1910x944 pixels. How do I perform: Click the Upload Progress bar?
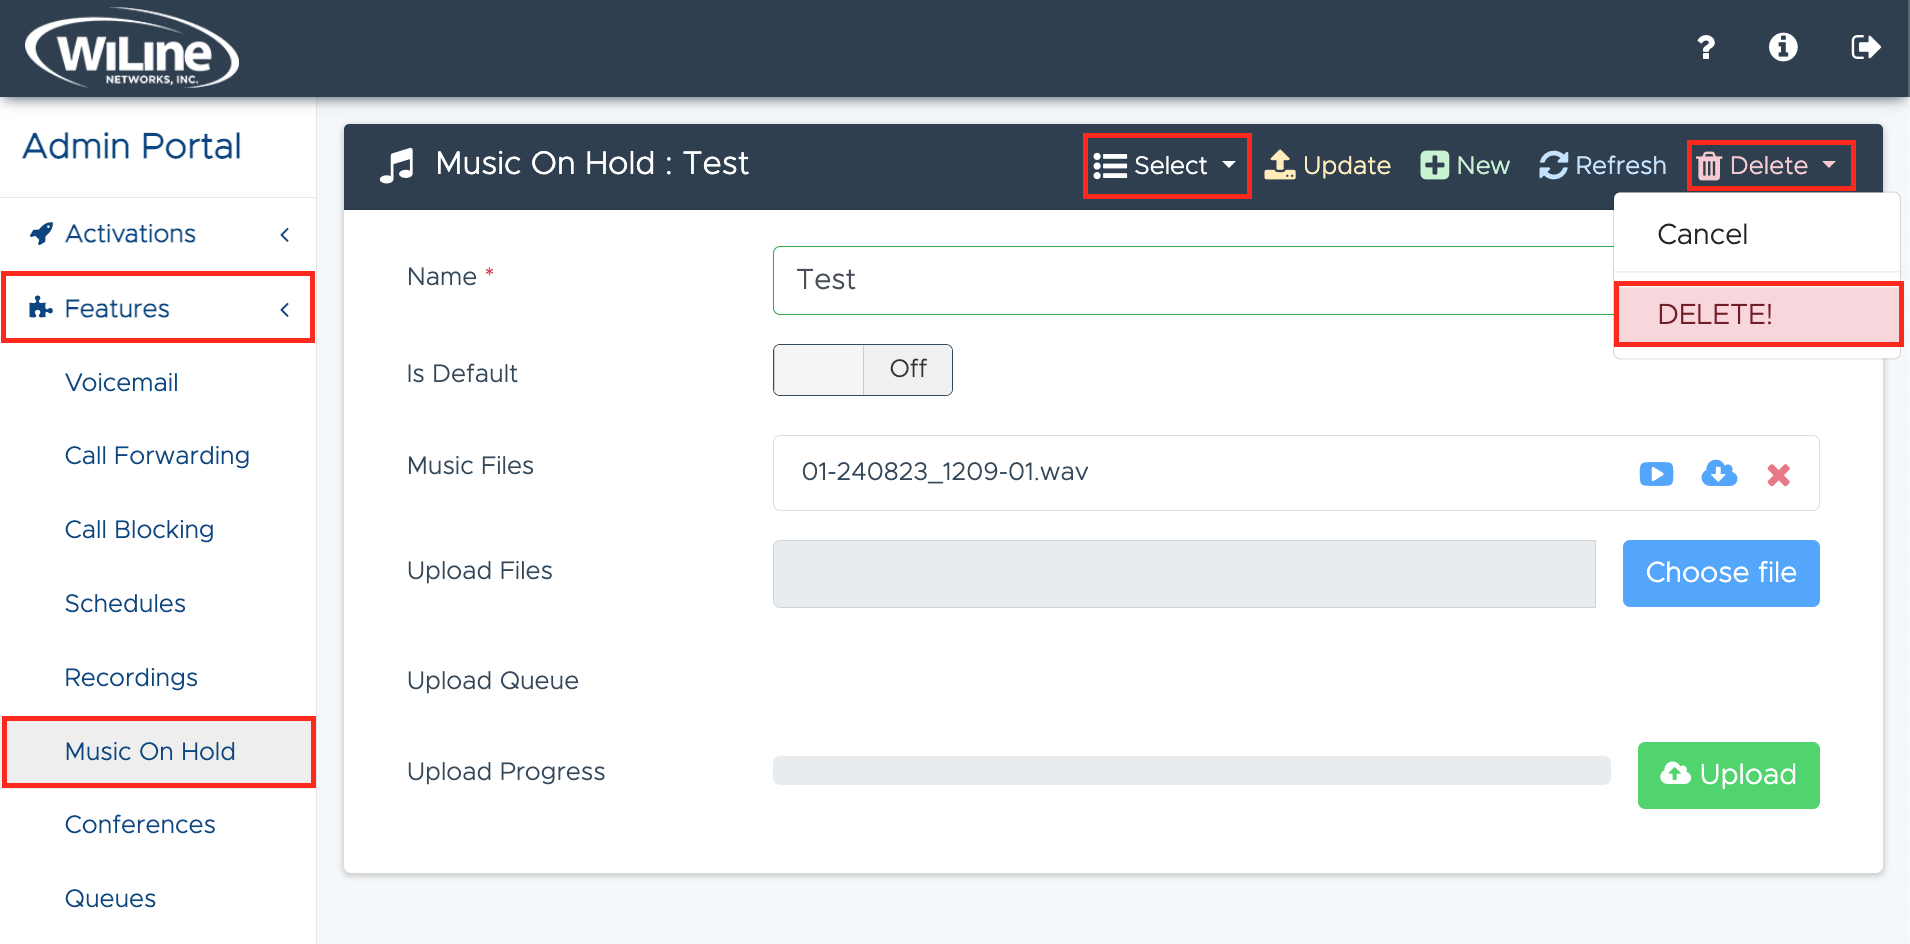pos(1191,771)
